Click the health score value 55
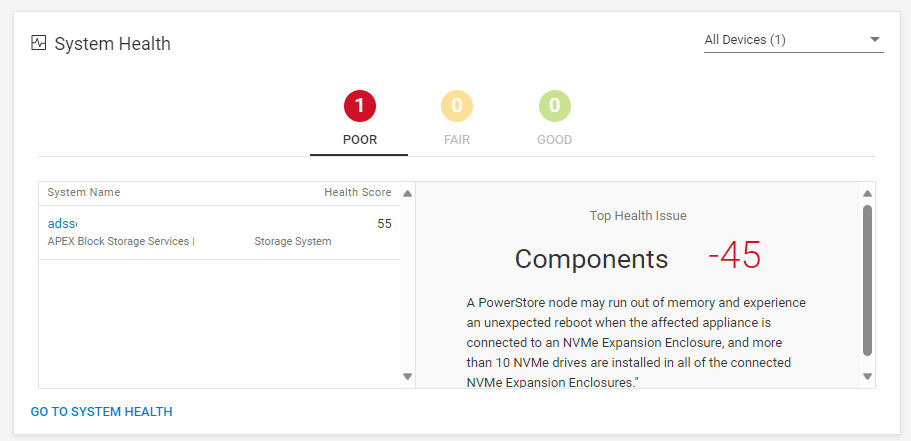This screenshot has width=911, height=441. (384, 224)
